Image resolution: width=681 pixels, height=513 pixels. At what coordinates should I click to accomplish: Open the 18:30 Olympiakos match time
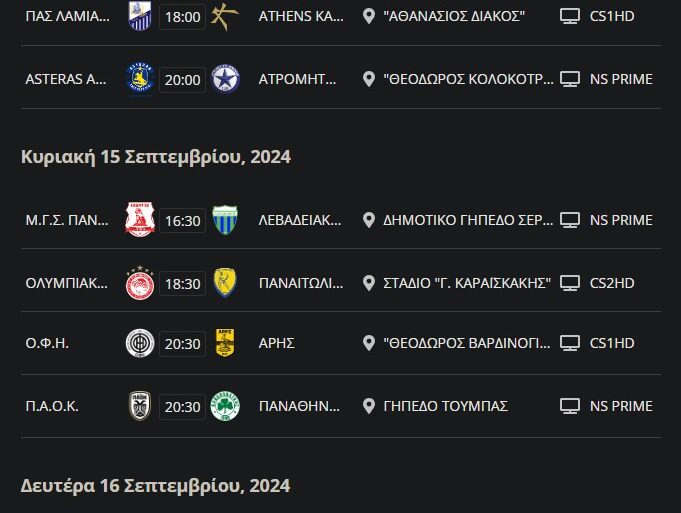click(183, 283)
